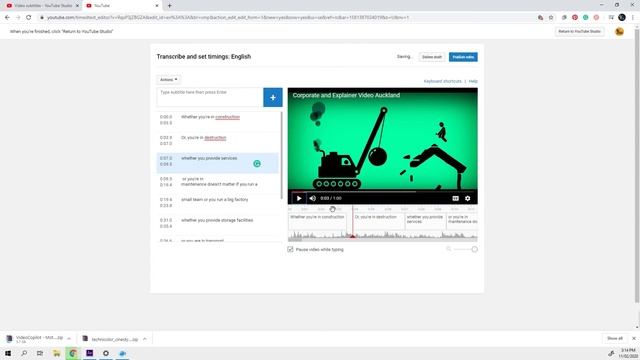The width and height of the screenshot is (640, 360).
Task: Click the red playhead marker on the waveform
Action: (x=353, y=236)
